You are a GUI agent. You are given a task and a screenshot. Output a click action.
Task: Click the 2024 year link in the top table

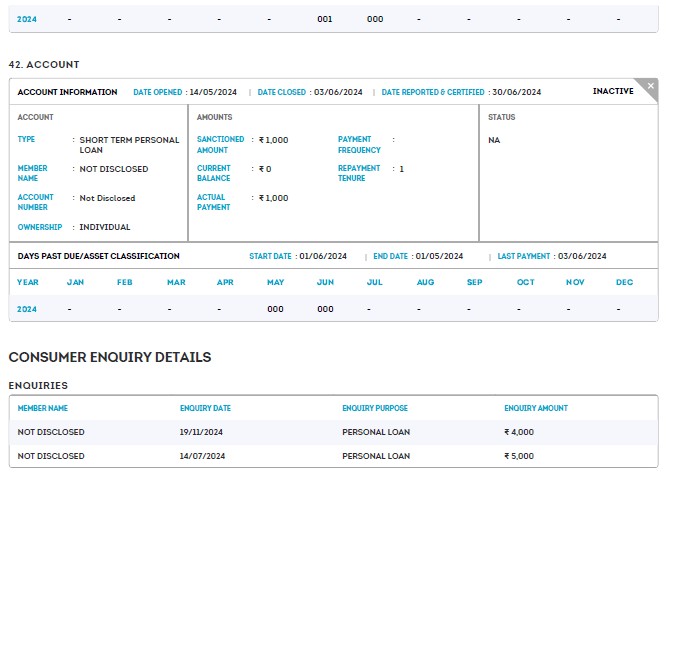[27, 19]
